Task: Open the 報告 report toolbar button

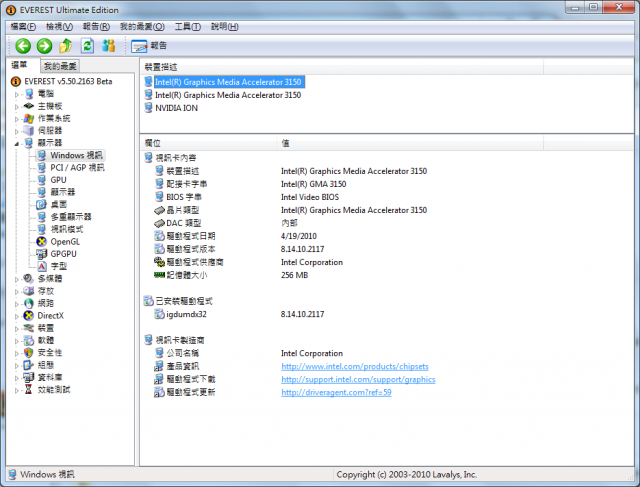Action: point(149,46)
